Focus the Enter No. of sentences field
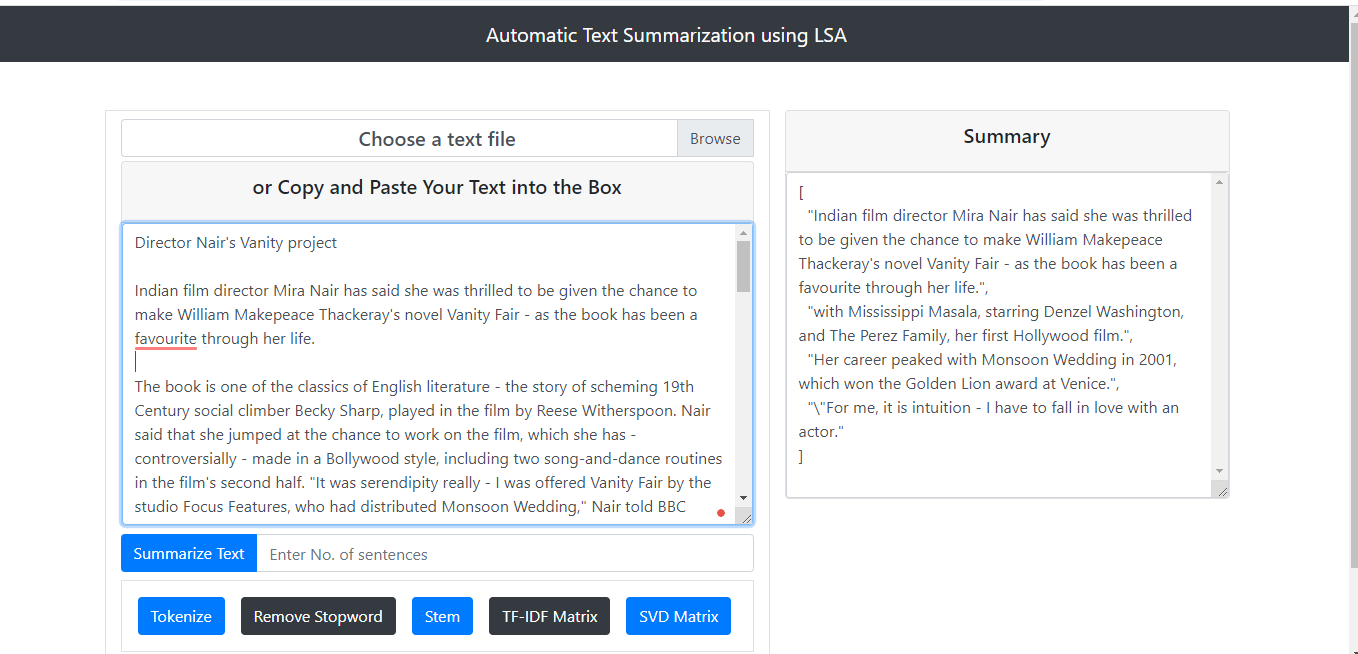Screen dimensions: 1358x654 (504, 554)
